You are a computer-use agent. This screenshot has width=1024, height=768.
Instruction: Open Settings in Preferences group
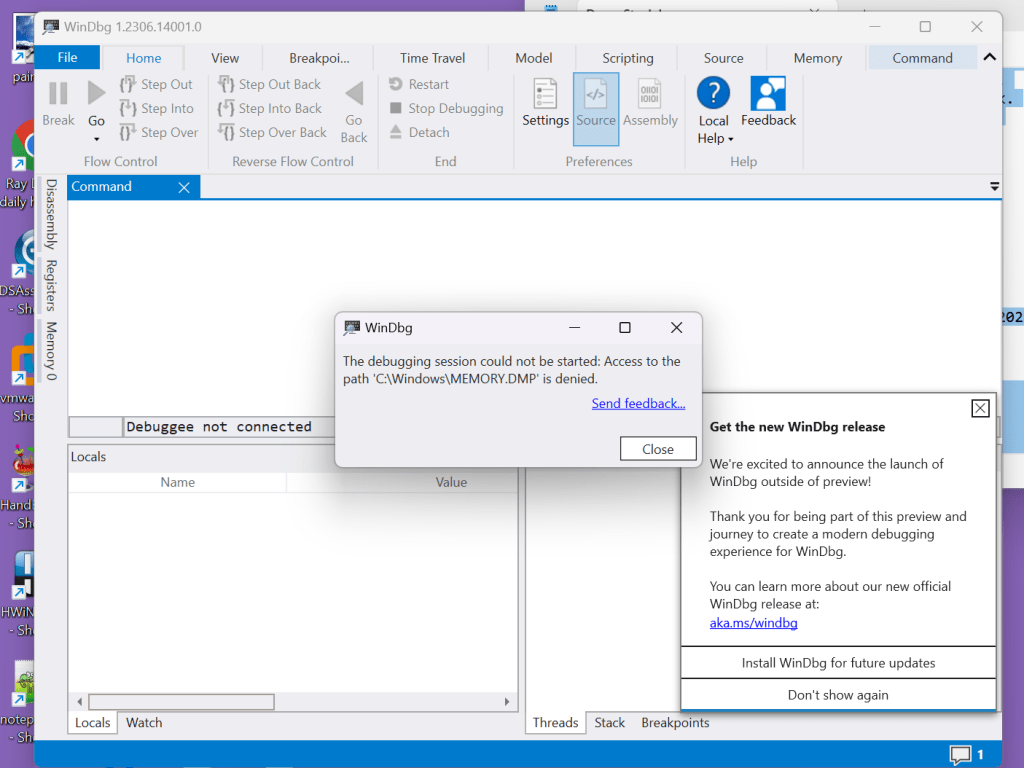pyautogui.click(x=545, y=103)
